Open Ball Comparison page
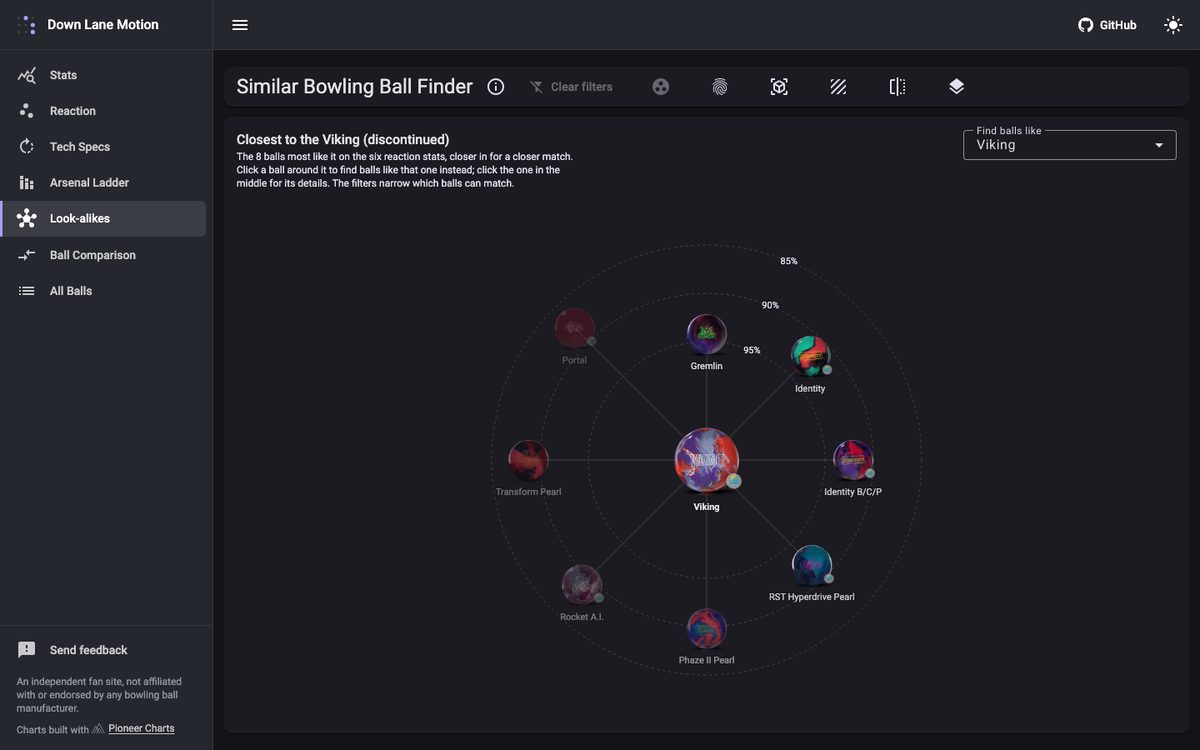 pyautogui.click(x=103, y=255)
